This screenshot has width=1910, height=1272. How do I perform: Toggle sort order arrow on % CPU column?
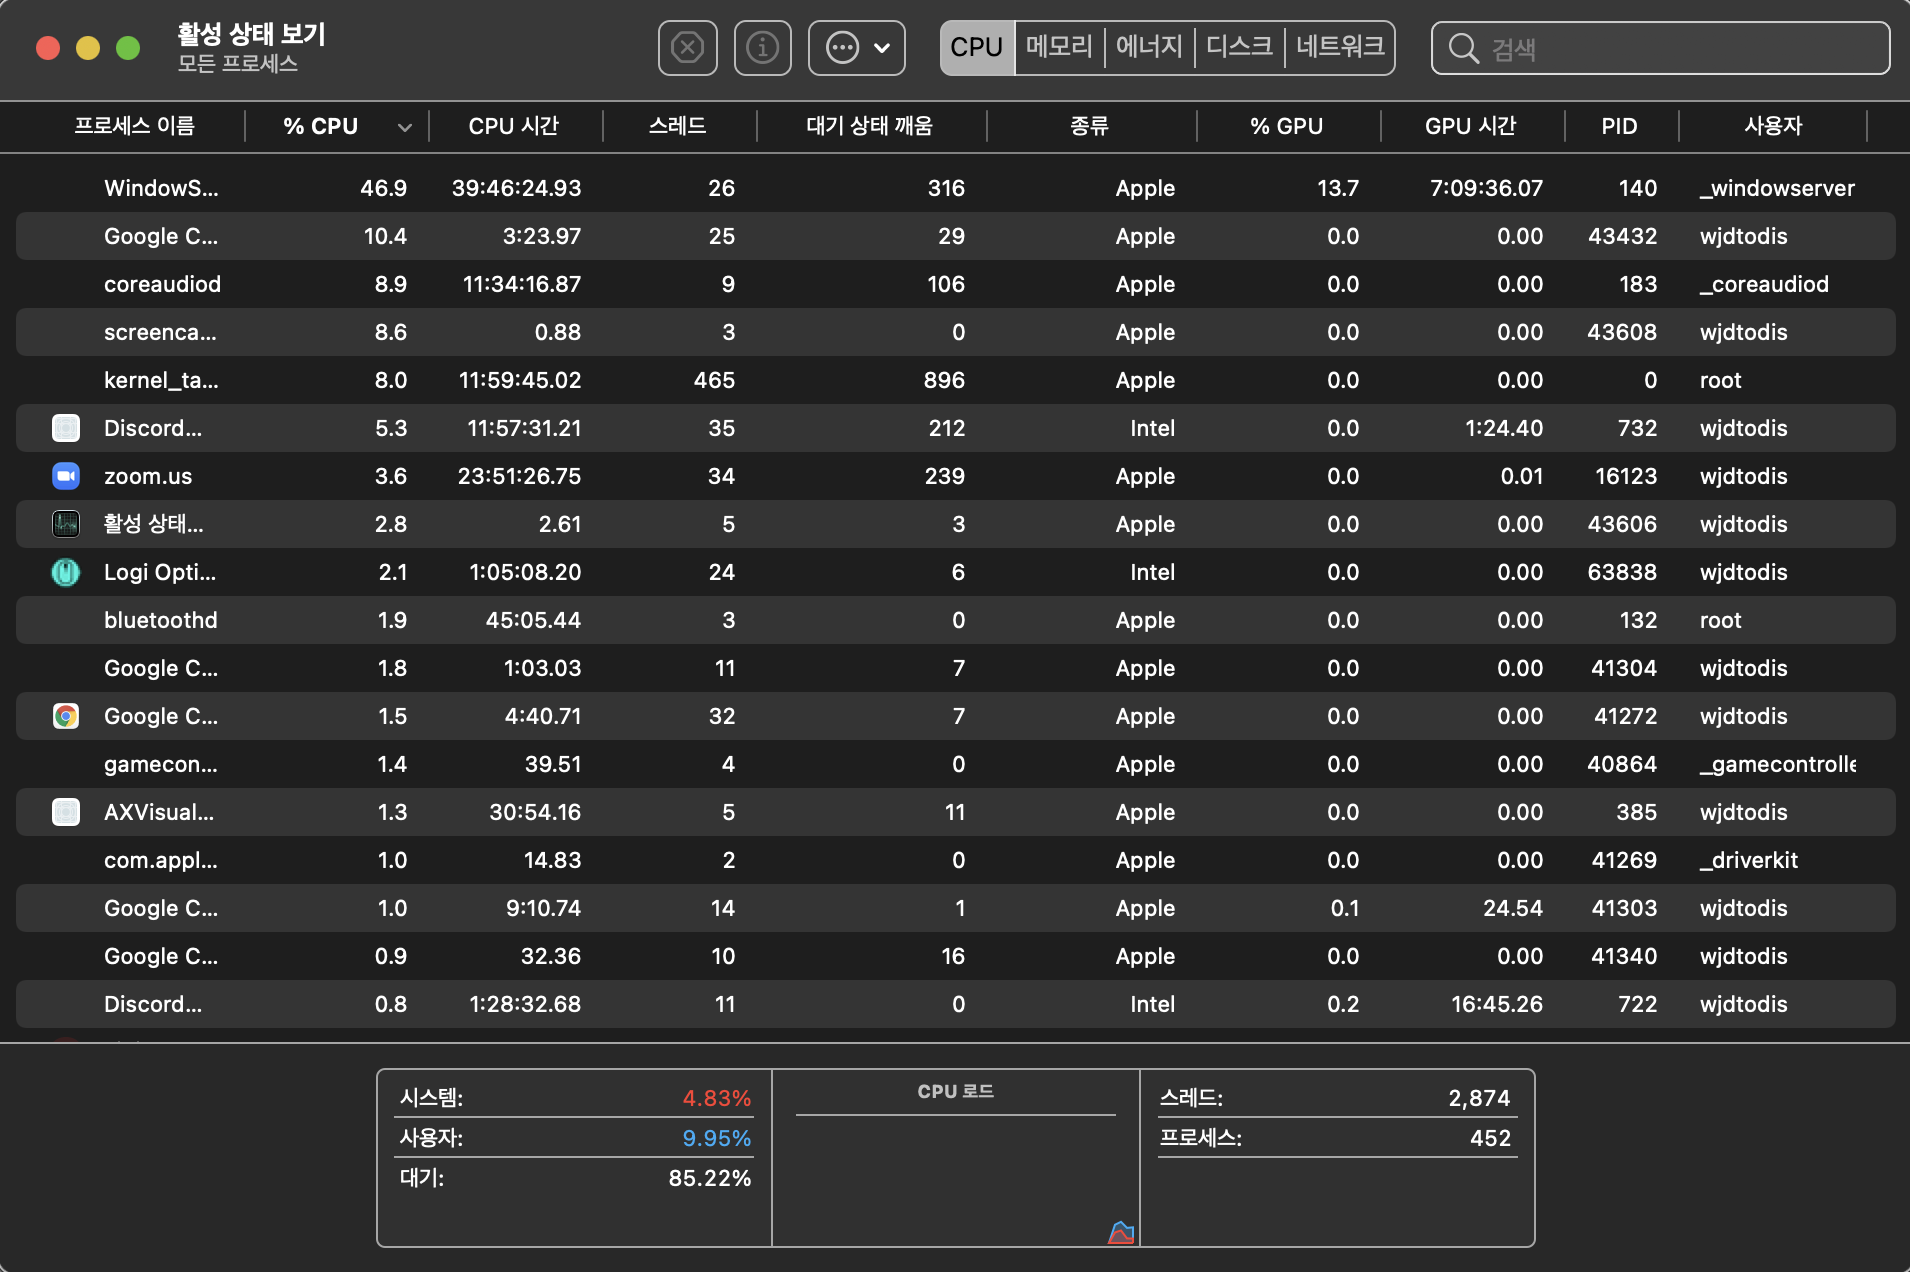[x=405, y=127]
